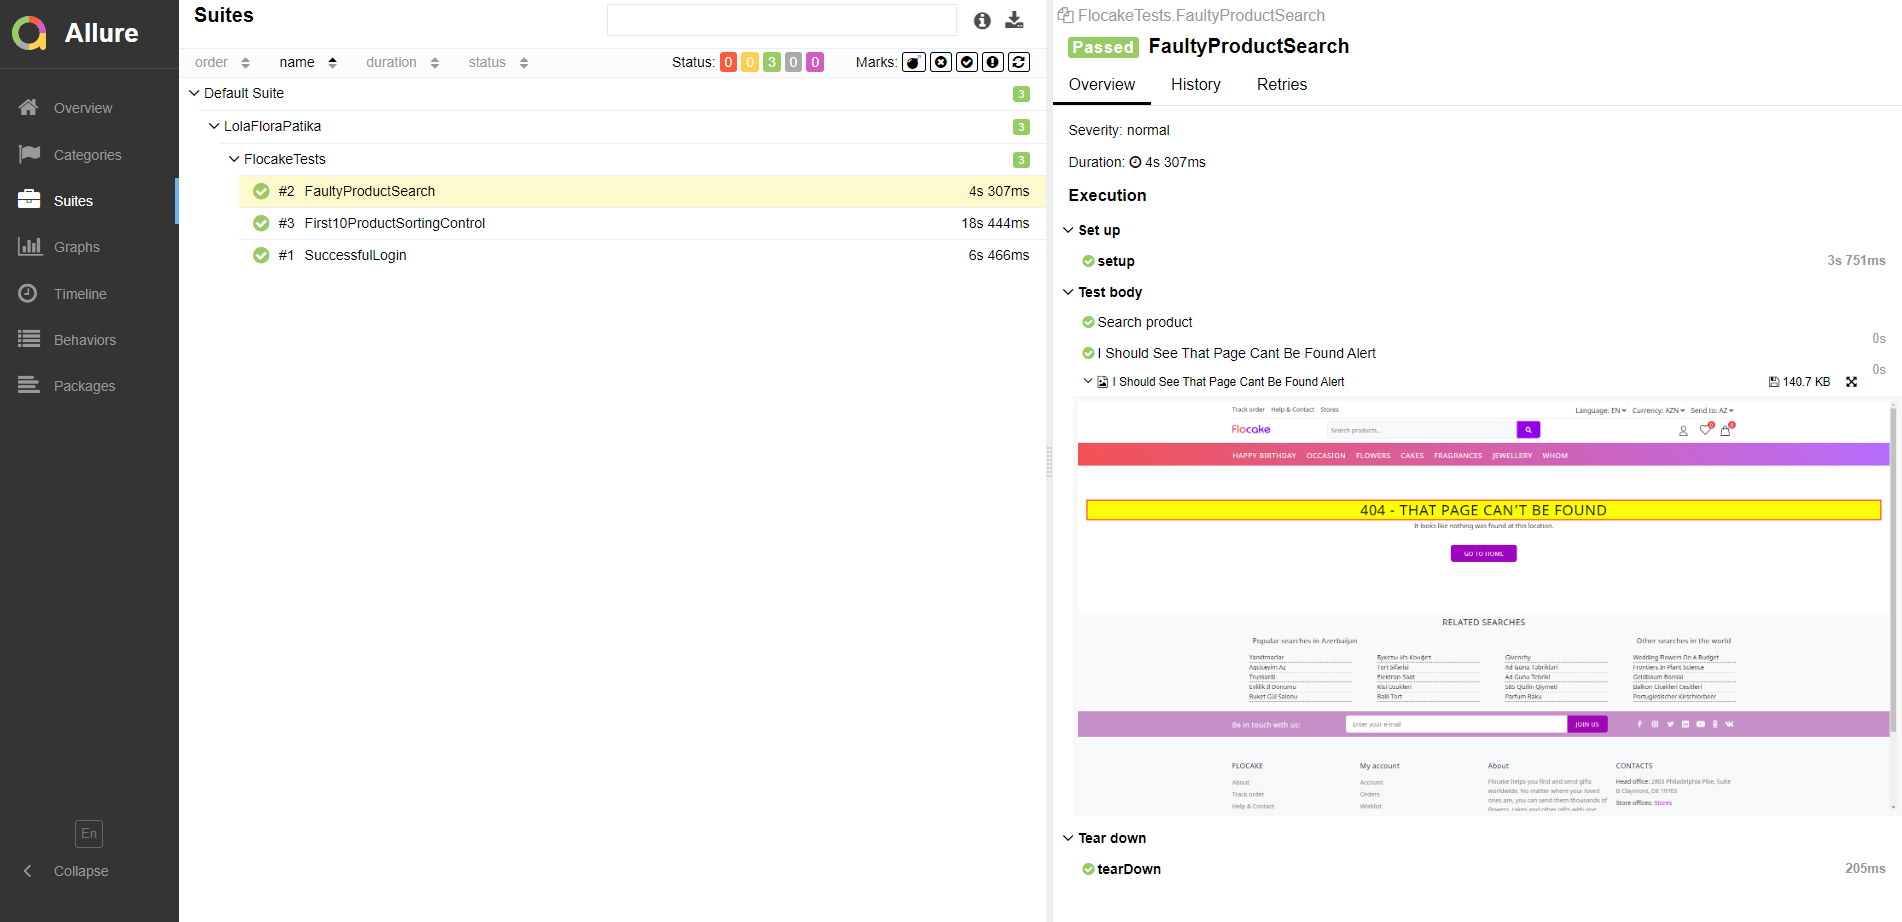The width and height of the screenshot is (1902, 922).
Task: Select the Packages sidebar icon
Action: click(x=84, y=385)
